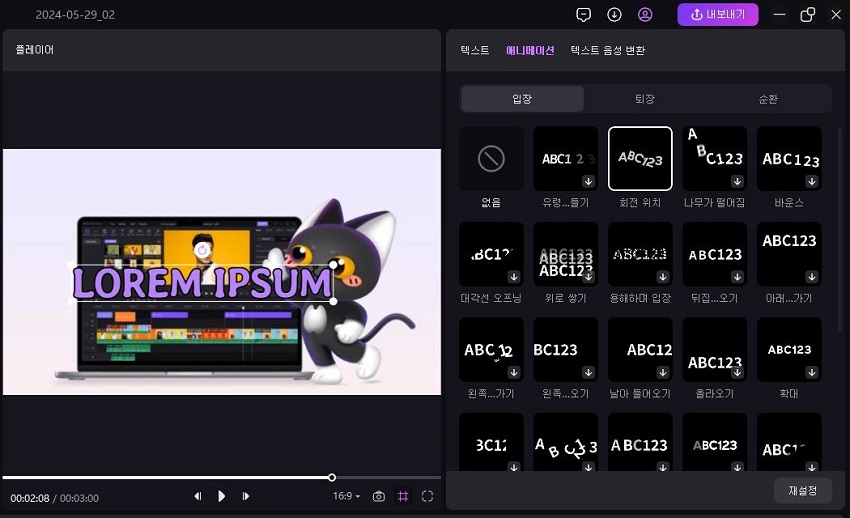Apply the 대각선 오프닝 animation preset

pyautogui.click(x=491, y=254)
